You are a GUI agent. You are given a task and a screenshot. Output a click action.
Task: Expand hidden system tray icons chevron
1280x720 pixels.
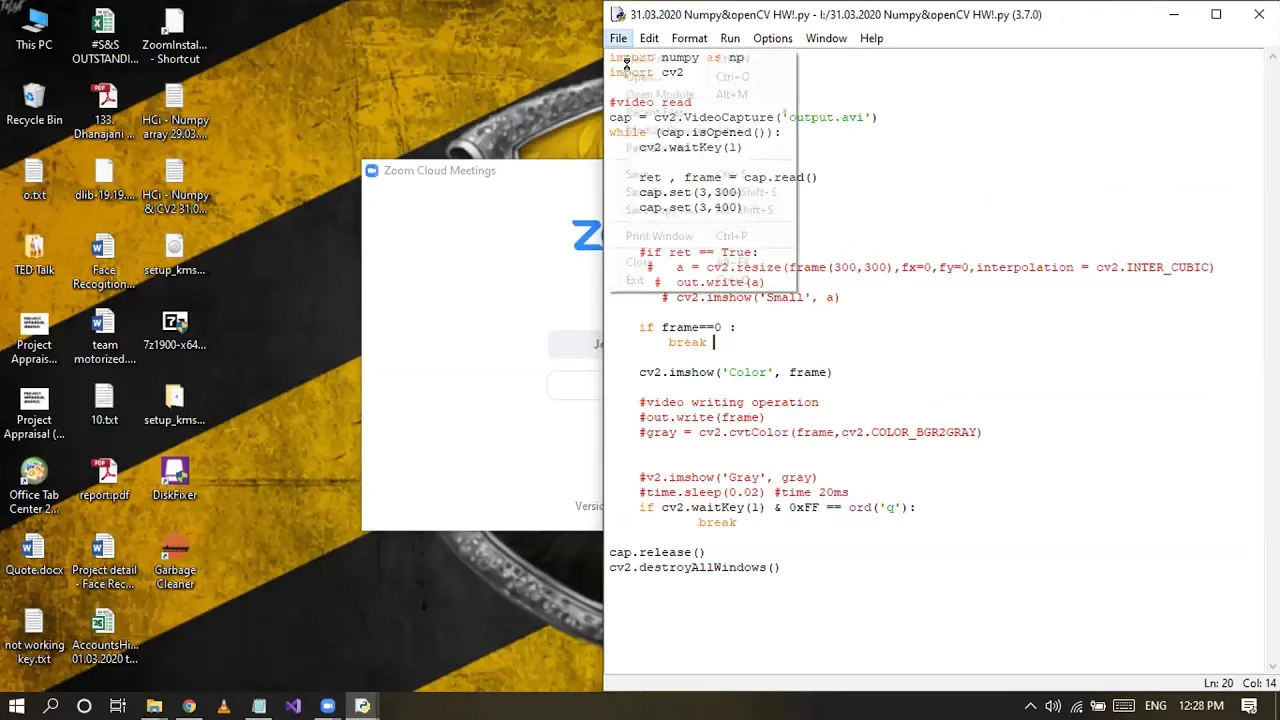click(1030, 706)
